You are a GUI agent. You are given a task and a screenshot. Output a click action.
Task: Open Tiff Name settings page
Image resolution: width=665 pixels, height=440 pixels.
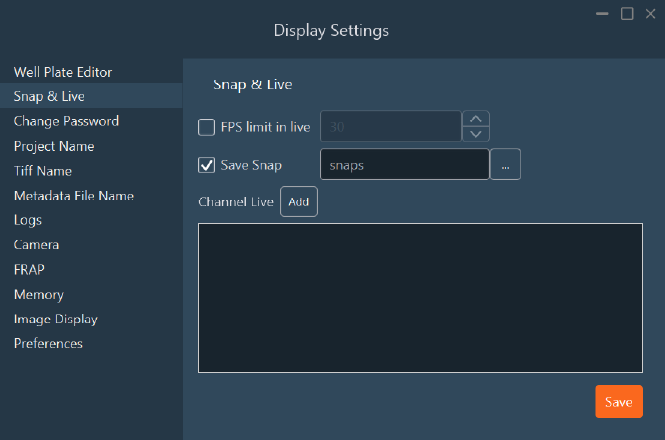click(x=43, y=171)
